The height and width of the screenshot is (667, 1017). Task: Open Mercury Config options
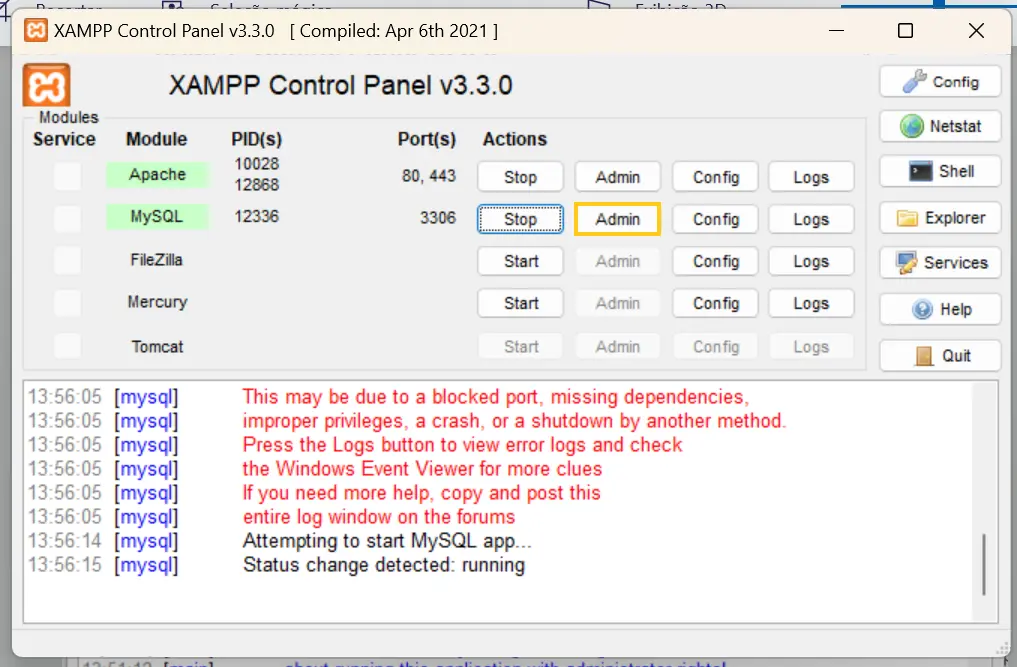715,303
